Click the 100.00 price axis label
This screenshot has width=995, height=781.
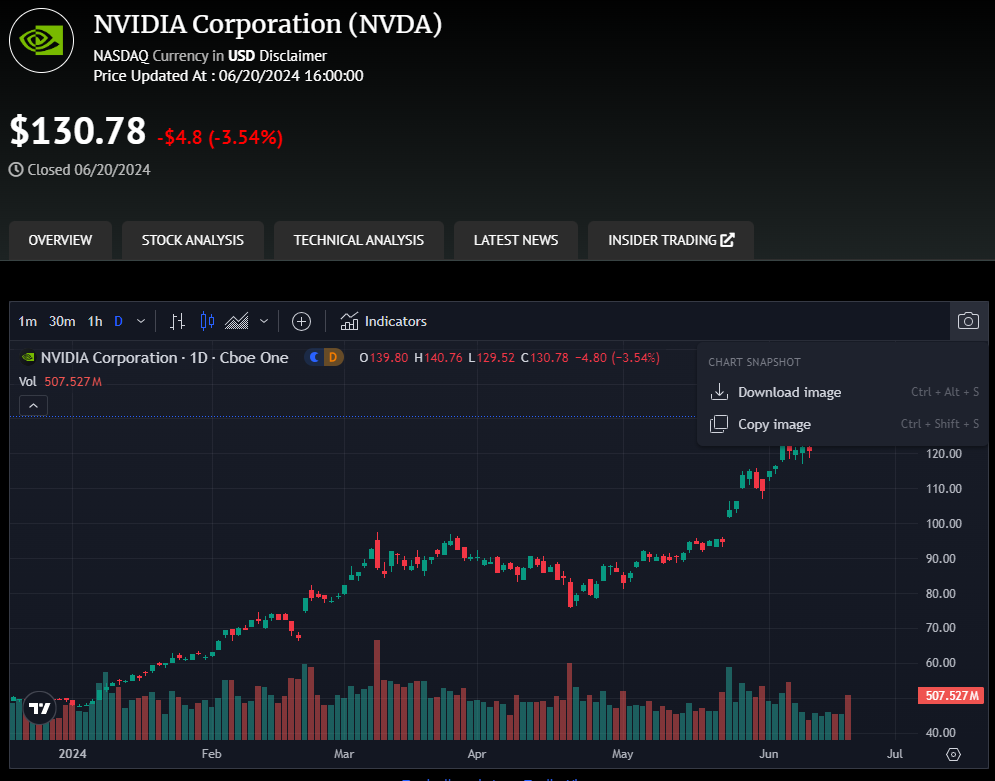click(x=944, y=524)
